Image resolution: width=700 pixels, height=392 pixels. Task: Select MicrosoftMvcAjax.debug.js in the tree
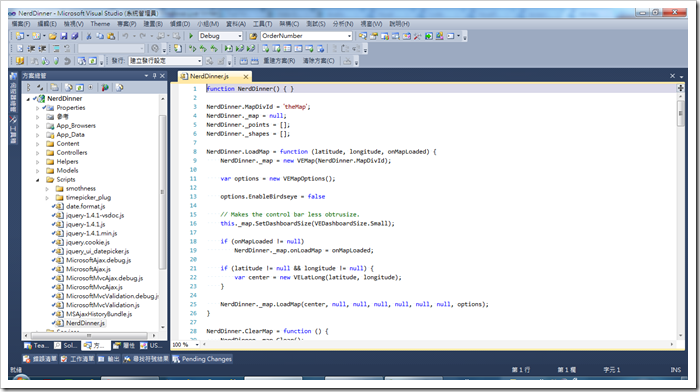104,278
